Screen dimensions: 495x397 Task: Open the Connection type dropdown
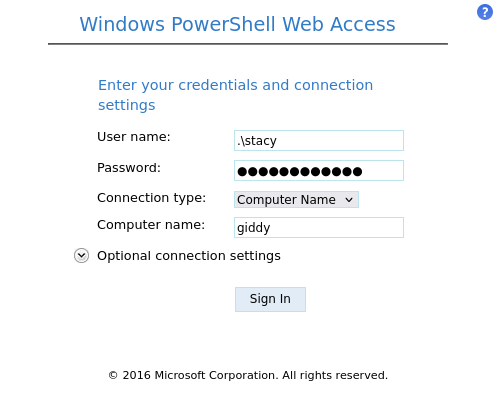click(296, 199)
